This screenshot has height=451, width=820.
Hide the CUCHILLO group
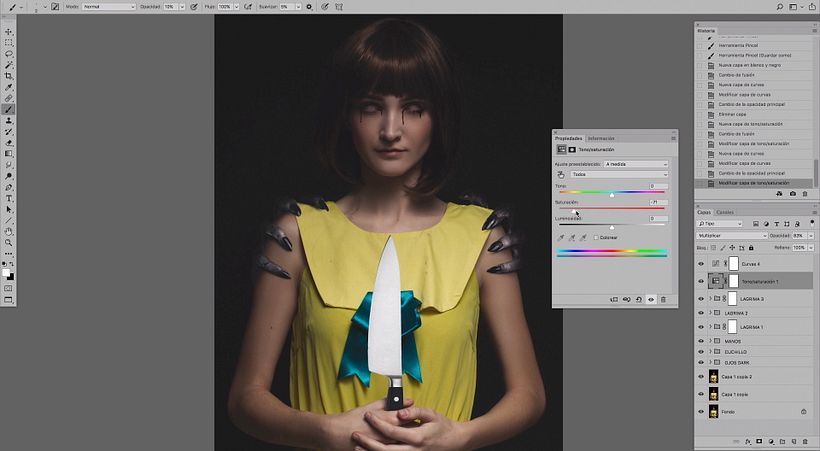tap(701, 352)
